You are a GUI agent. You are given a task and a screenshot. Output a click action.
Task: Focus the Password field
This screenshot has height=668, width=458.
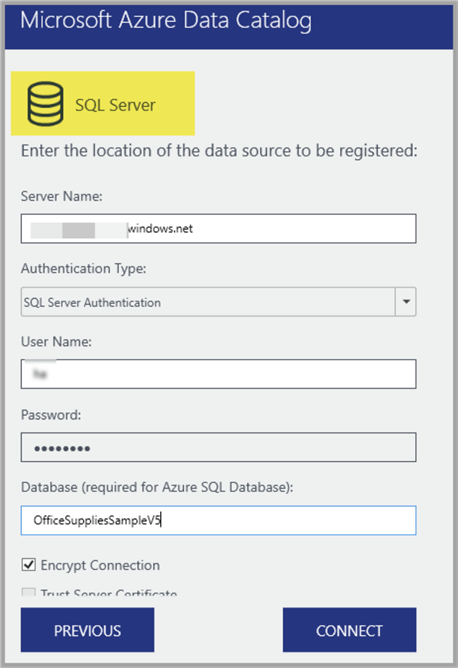pyautogui.click(x=219, y=447)
